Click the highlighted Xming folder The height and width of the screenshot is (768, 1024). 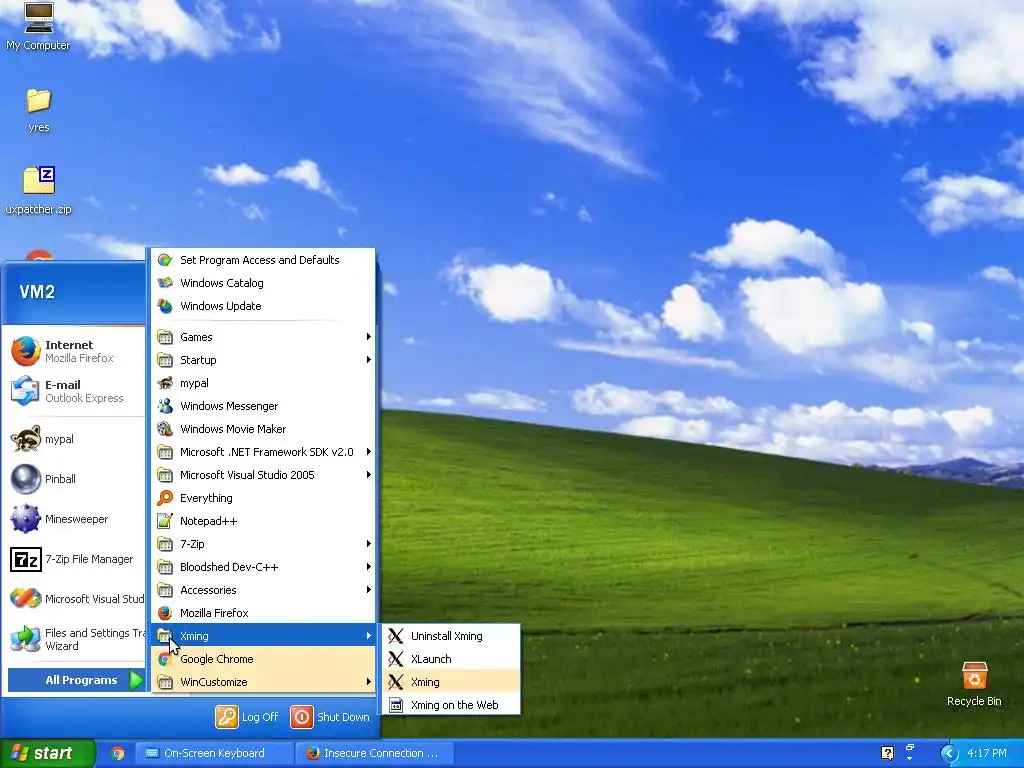264,635
